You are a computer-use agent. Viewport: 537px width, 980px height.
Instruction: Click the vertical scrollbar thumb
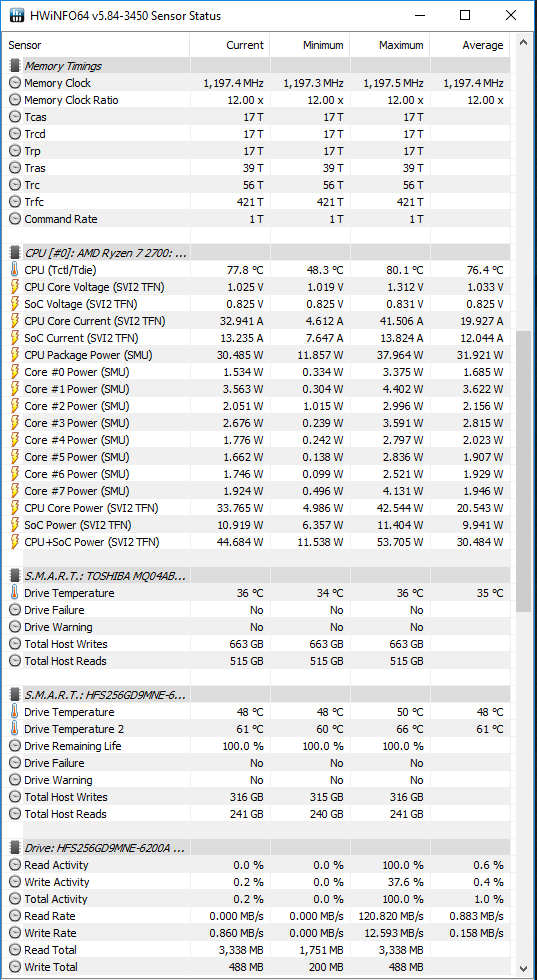[x=523, y=472]
